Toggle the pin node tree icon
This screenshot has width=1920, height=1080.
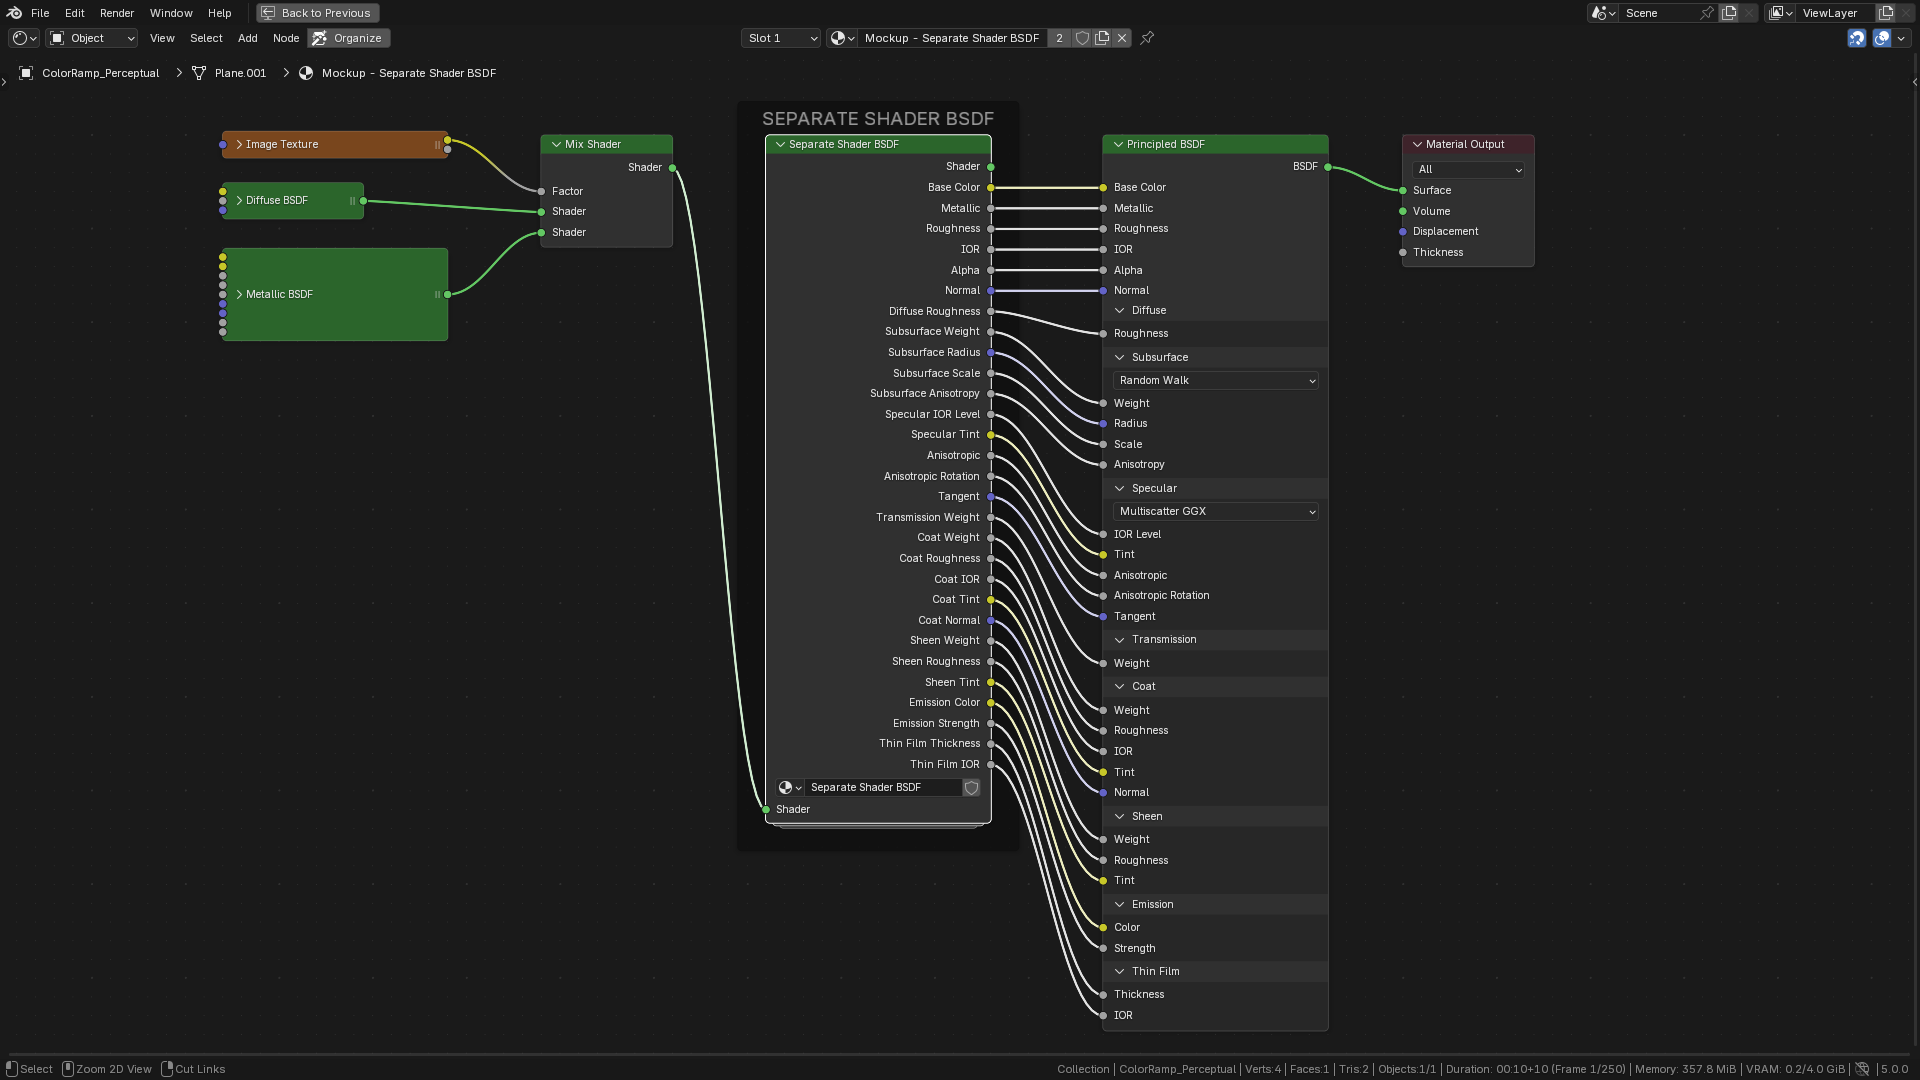pyautogui.click(x=1147, y=38)
